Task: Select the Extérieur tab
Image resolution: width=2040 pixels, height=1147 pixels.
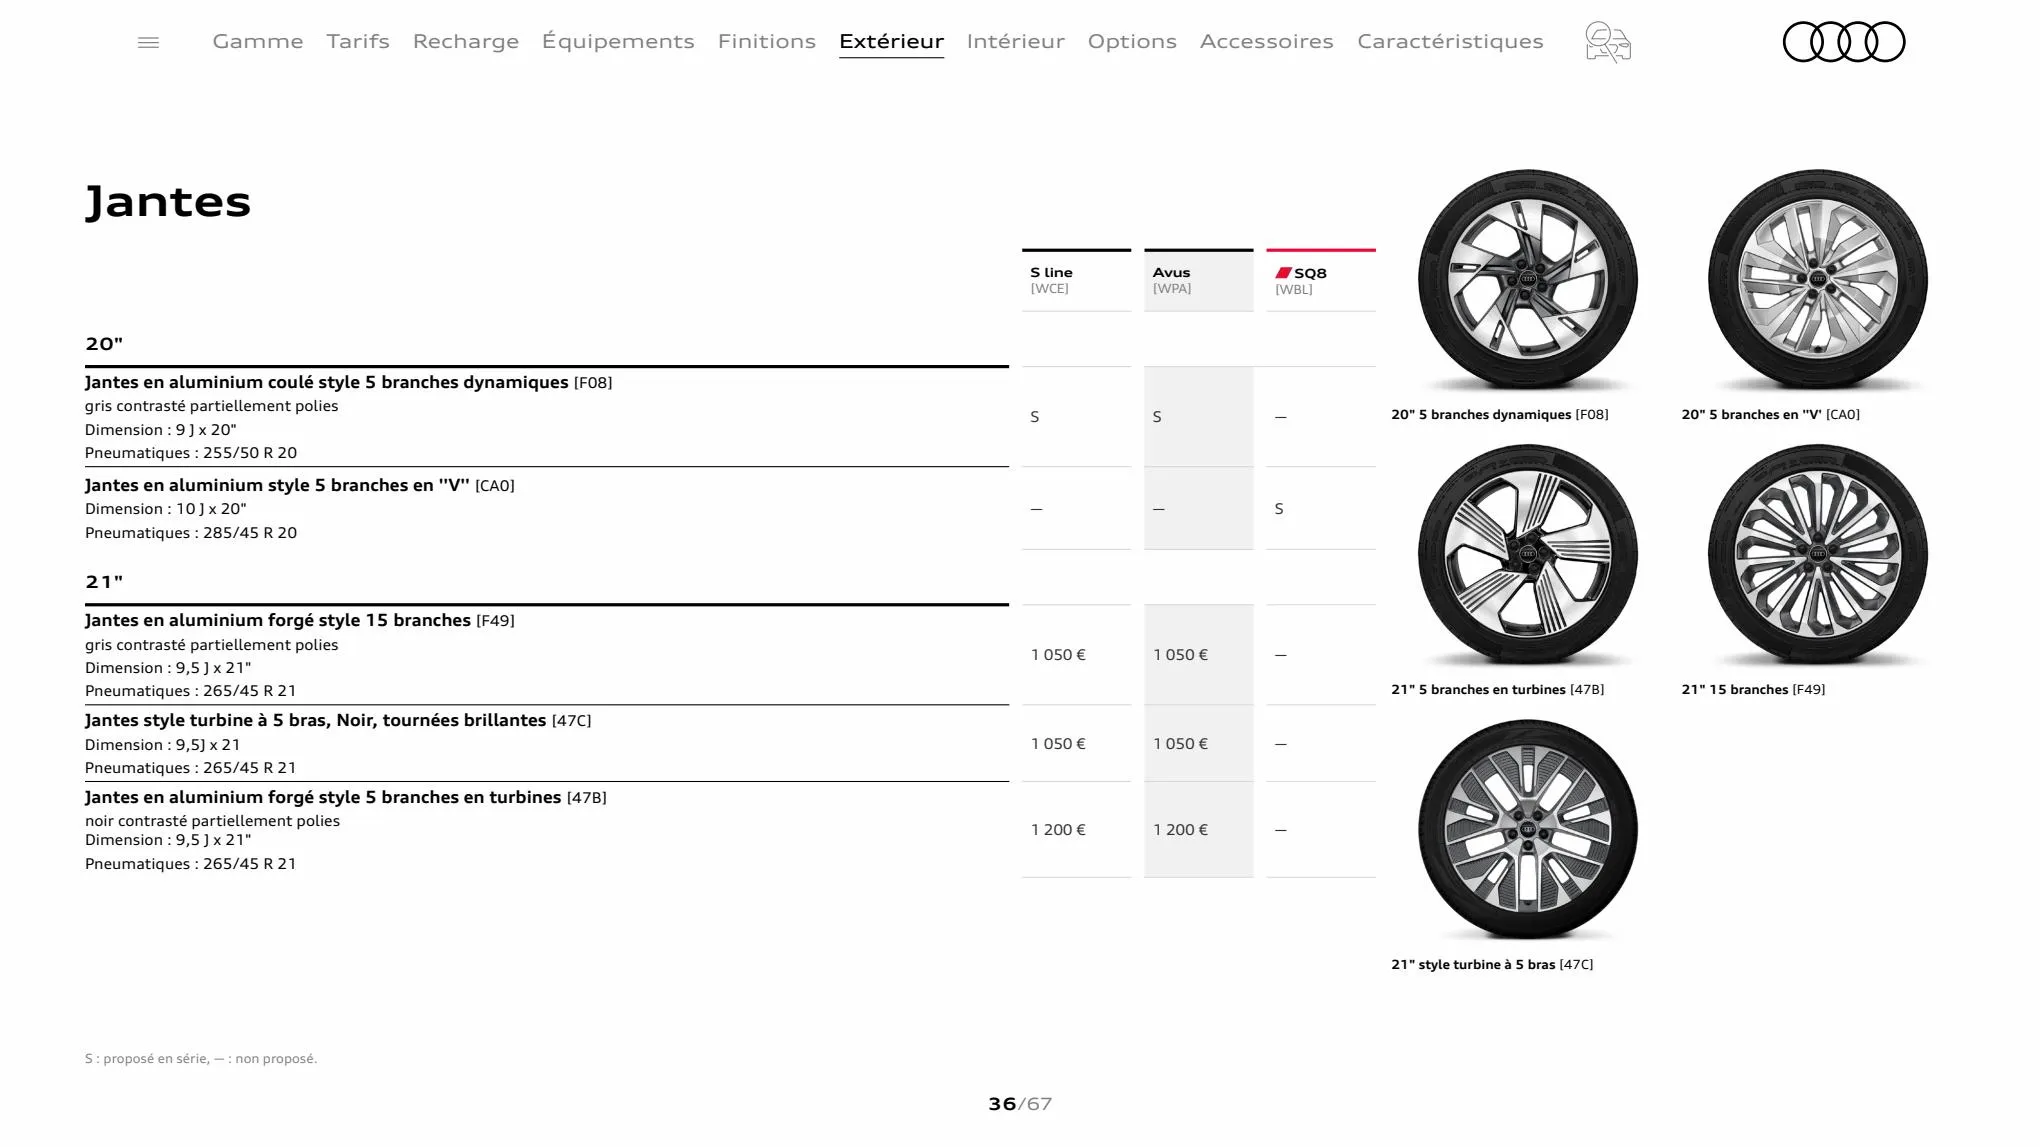Action: pyautogui.click(x=892, y=41)
